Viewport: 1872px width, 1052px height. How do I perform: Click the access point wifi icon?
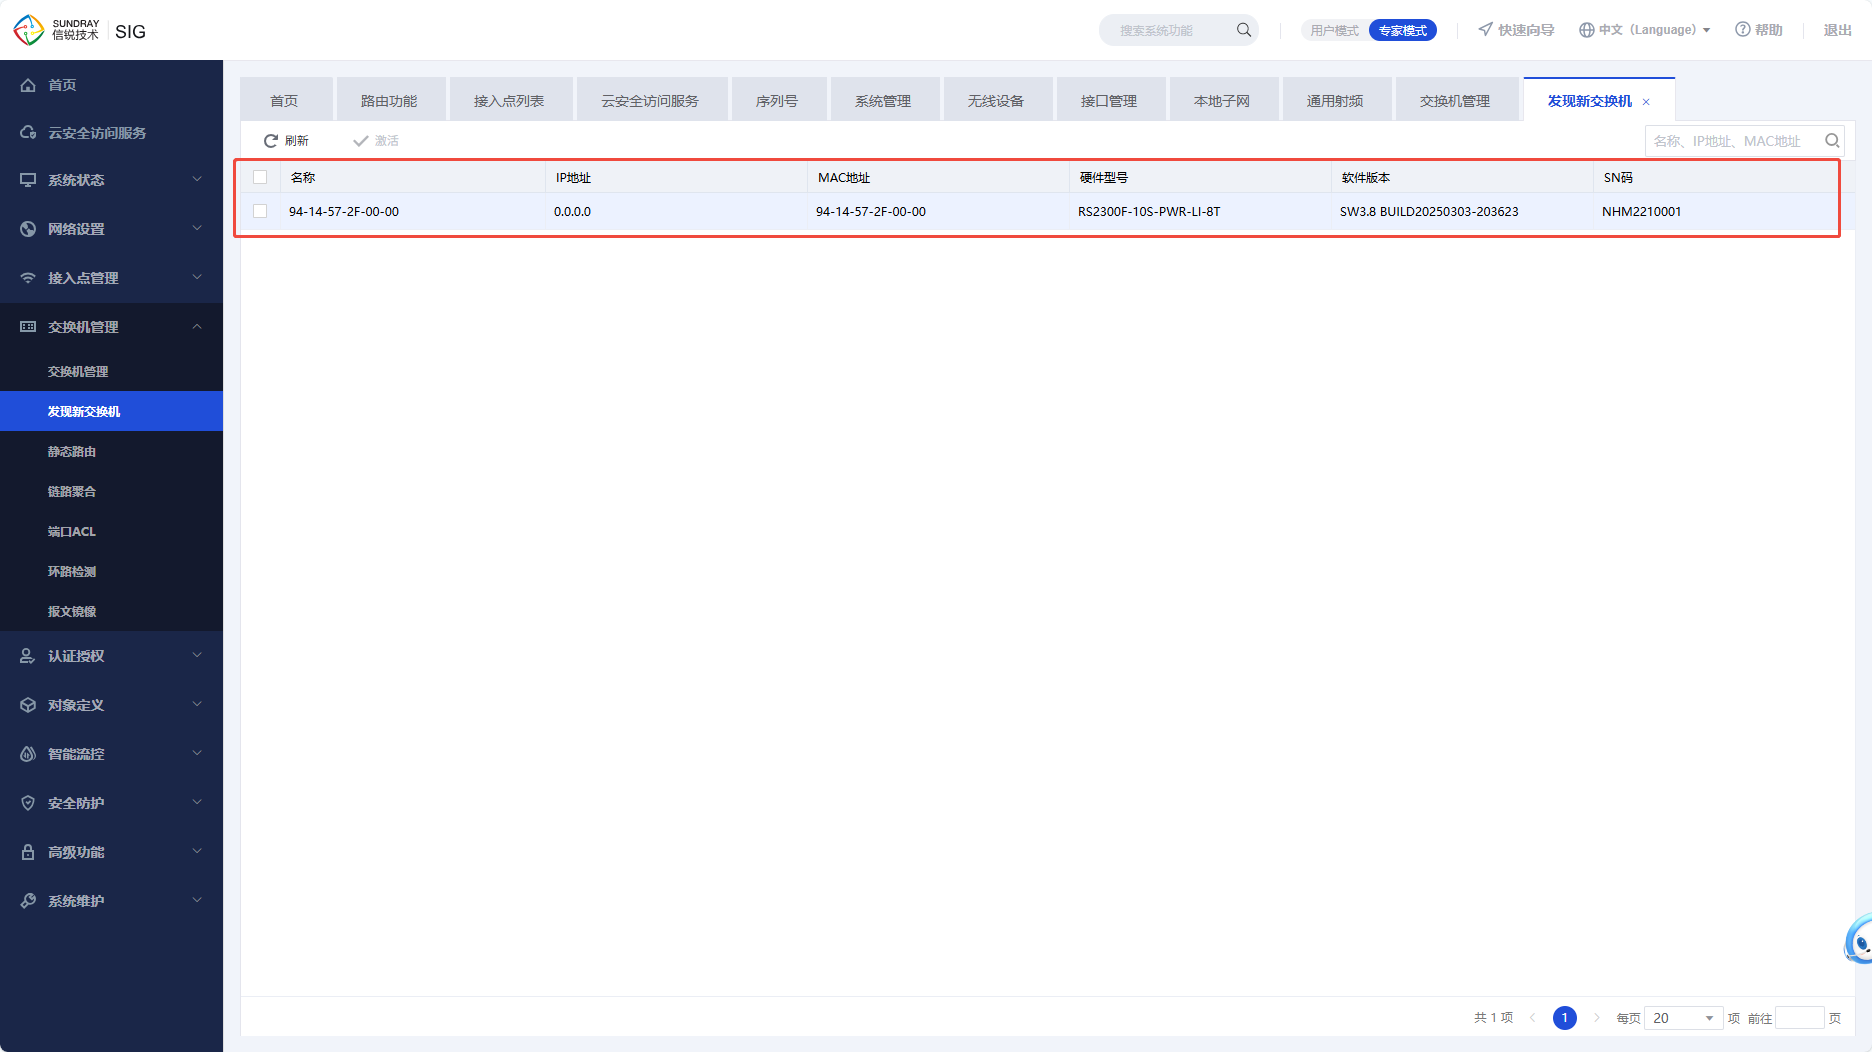(28, 278)
